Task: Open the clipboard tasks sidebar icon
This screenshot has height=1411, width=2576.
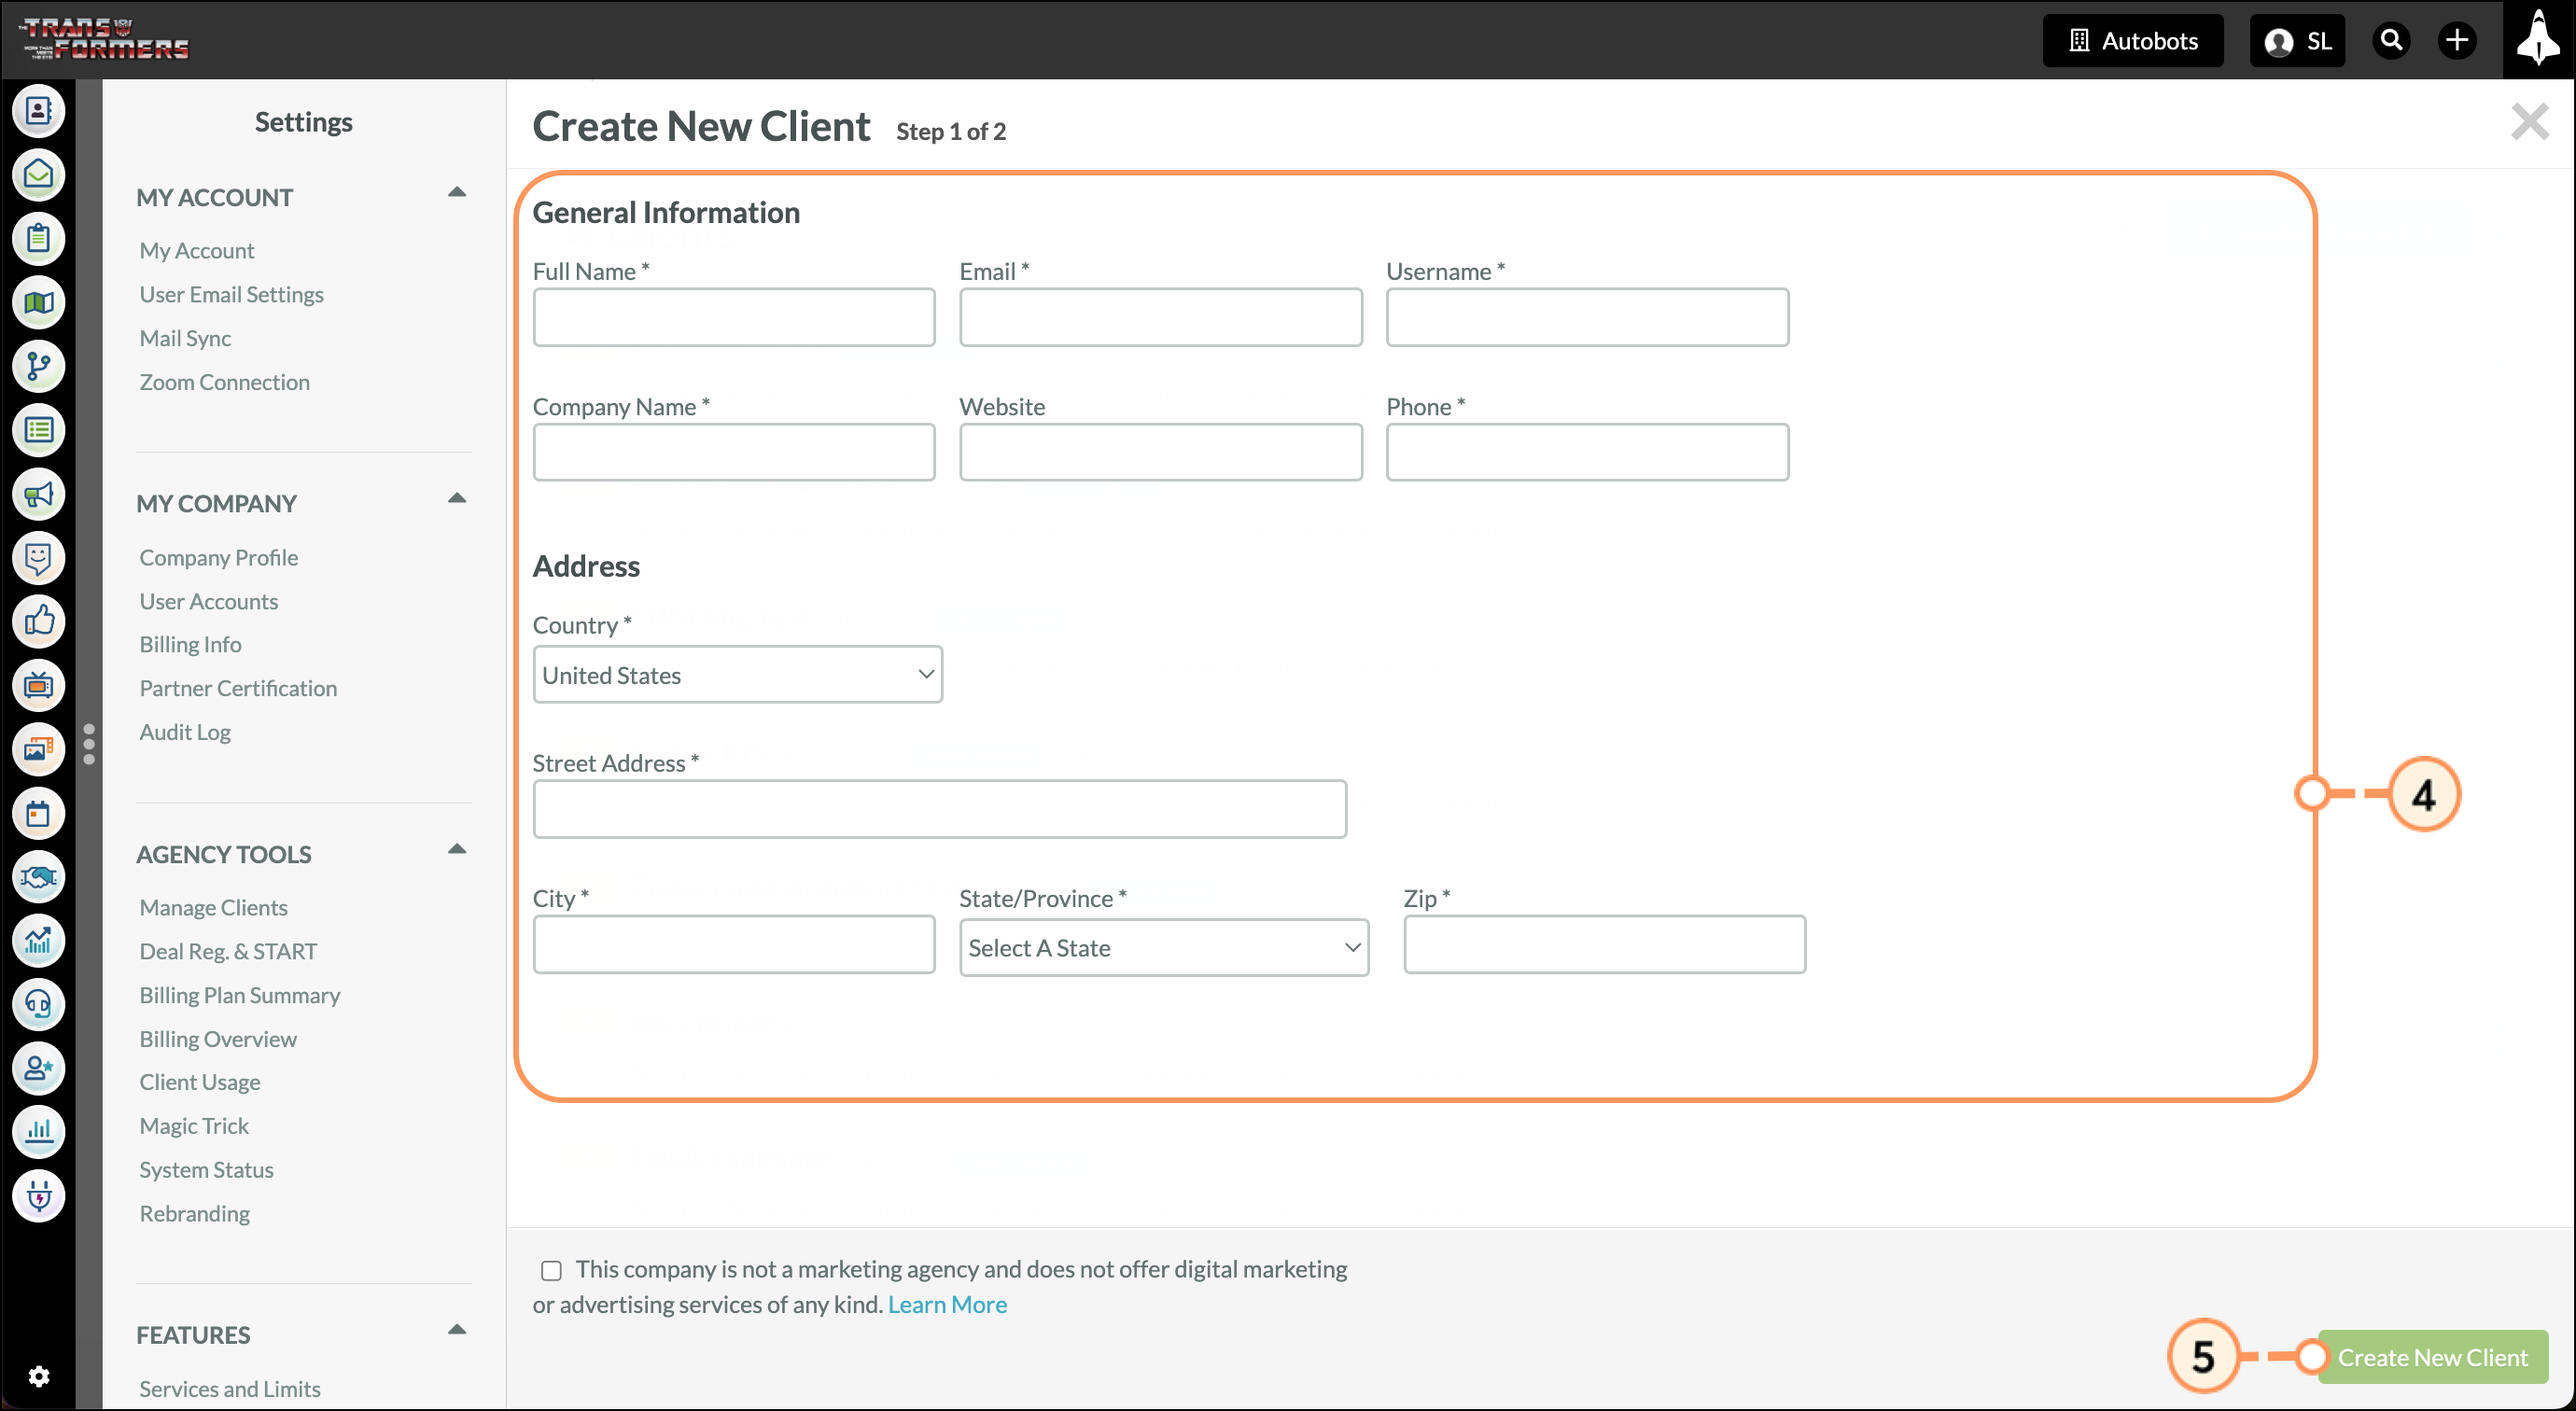Action: (38, 238)
